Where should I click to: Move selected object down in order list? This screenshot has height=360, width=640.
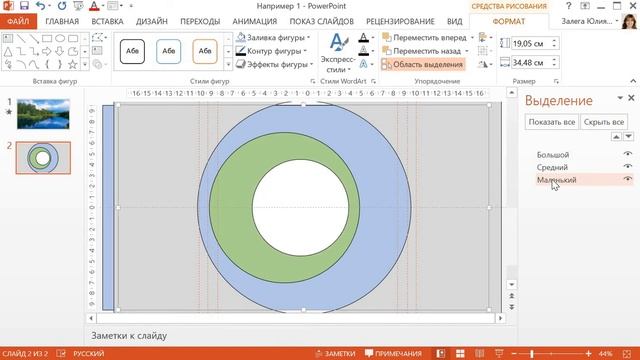[x=629, y=136]
